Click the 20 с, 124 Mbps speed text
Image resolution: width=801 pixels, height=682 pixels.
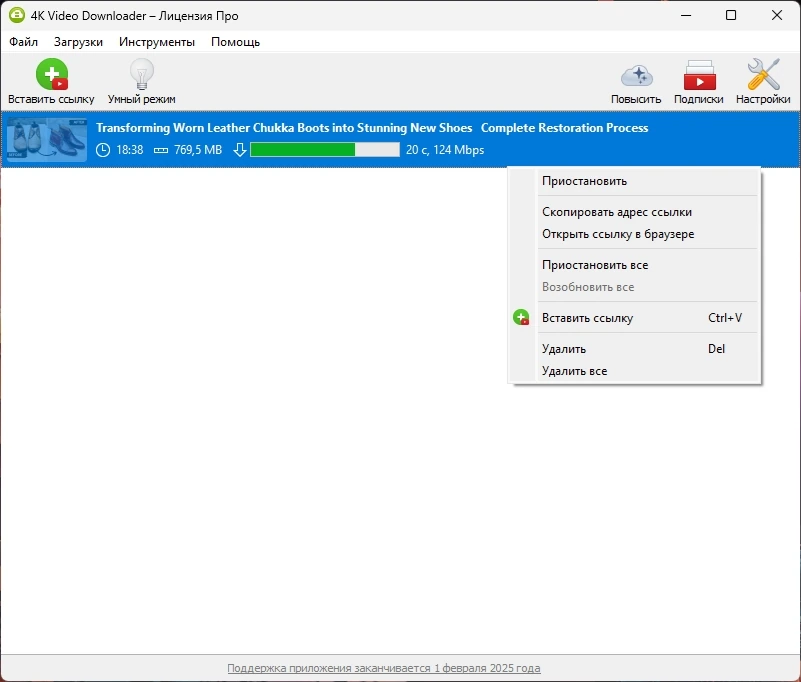445,150
